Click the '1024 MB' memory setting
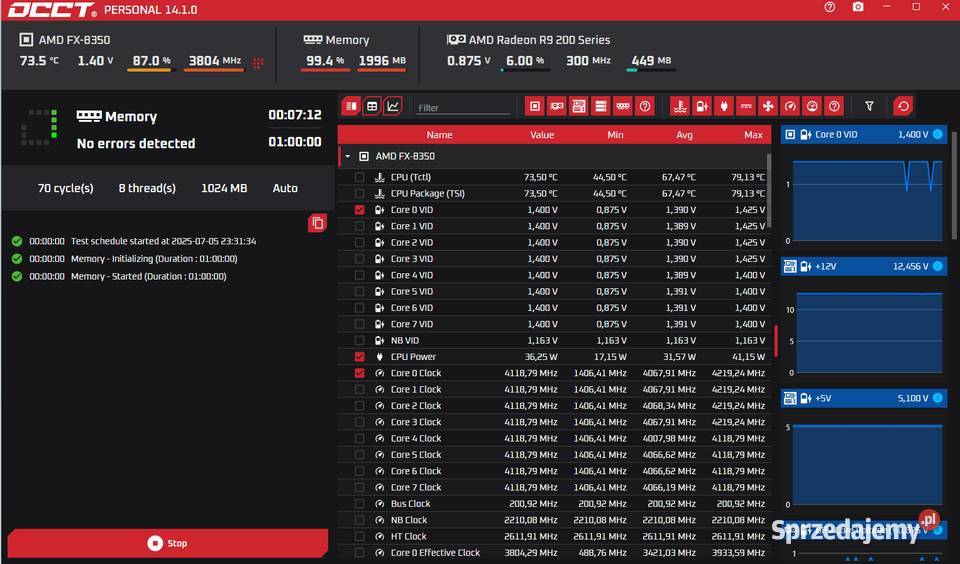Image resolution: width=960 pixels, height=564 pixels. 224,188
